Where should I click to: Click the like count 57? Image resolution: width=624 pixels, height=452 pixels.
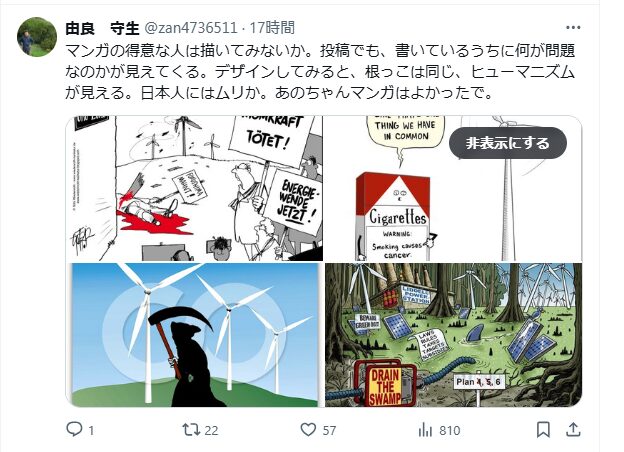click(x=329, y=431)
